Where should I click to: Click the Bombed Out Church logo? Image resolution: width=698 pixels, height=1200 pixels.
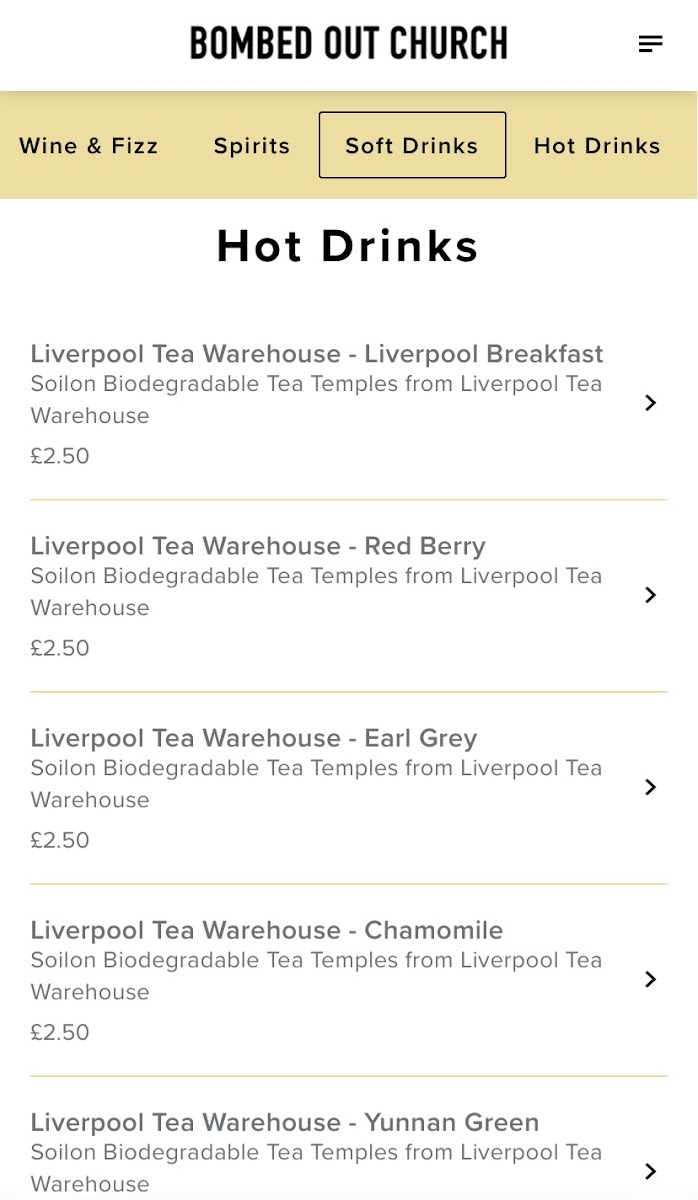pyautogui.click(x=348, y=44)
